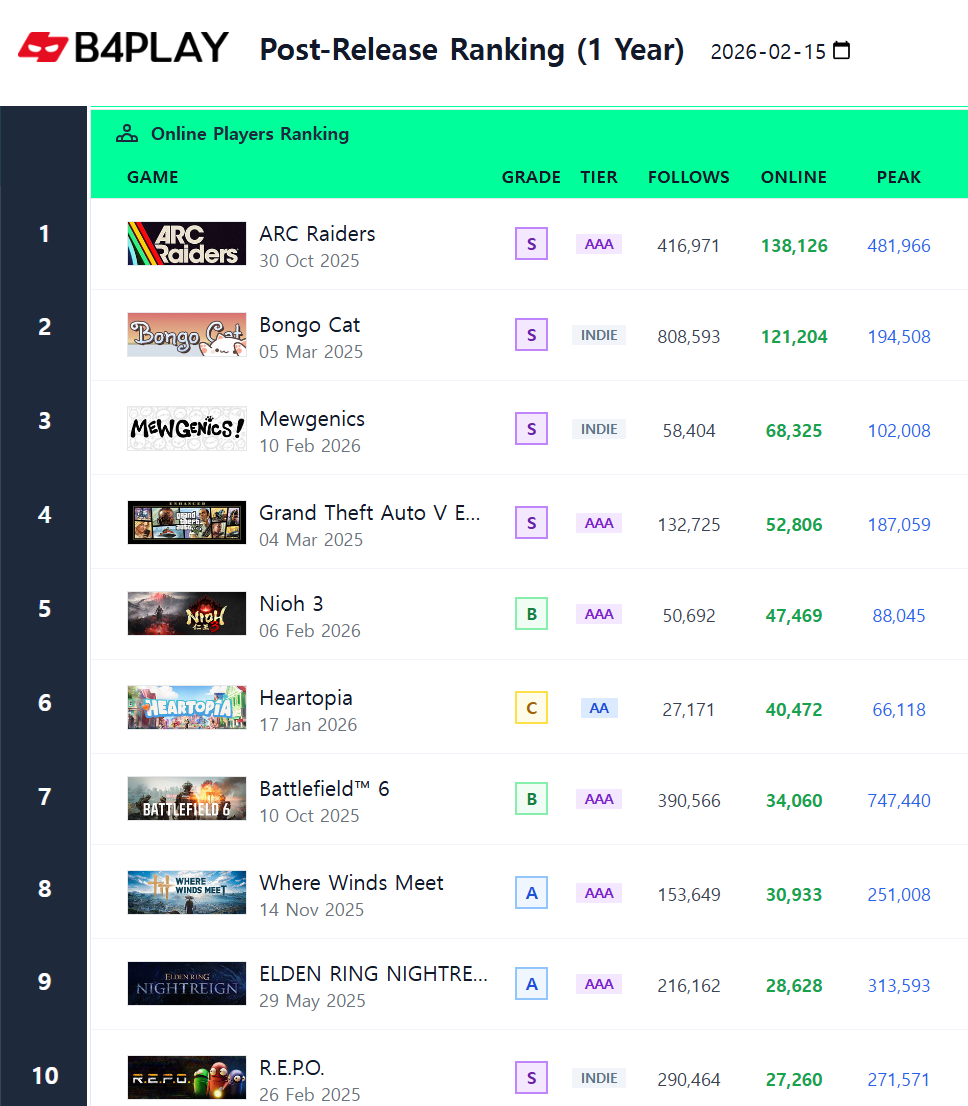Open Grand Theft Auto V thumbnail
968x1106 pixels.
point(187,522)
